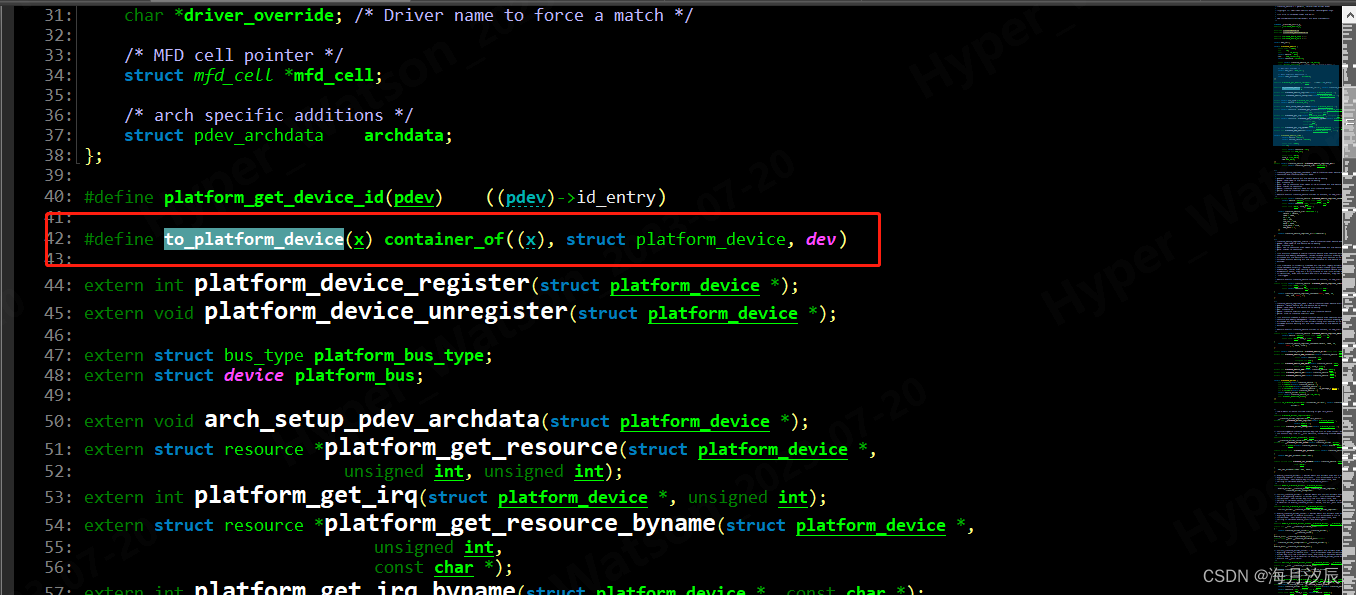Screen dimensions: 1356x595
Task: Click the red-boxed macro definition on line 42
Action: 460,239
